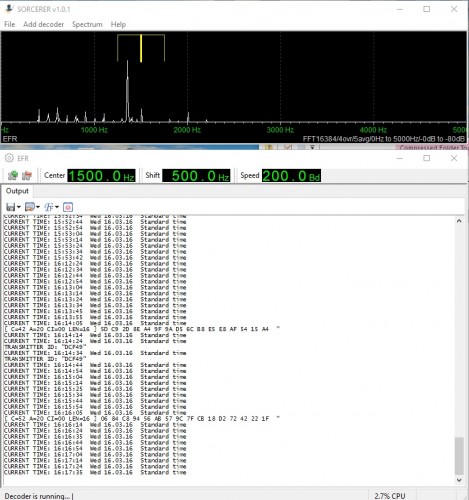Open the Add decoder menu
The width and height of the screenshot is (469, 500).
[x=43, y=24]
